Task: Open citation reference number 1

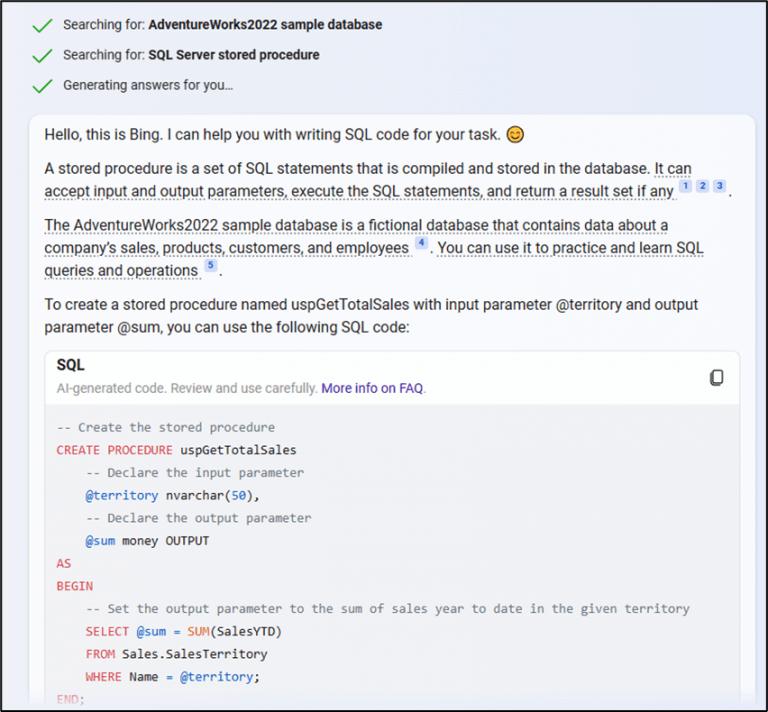Action: point(685,186)
